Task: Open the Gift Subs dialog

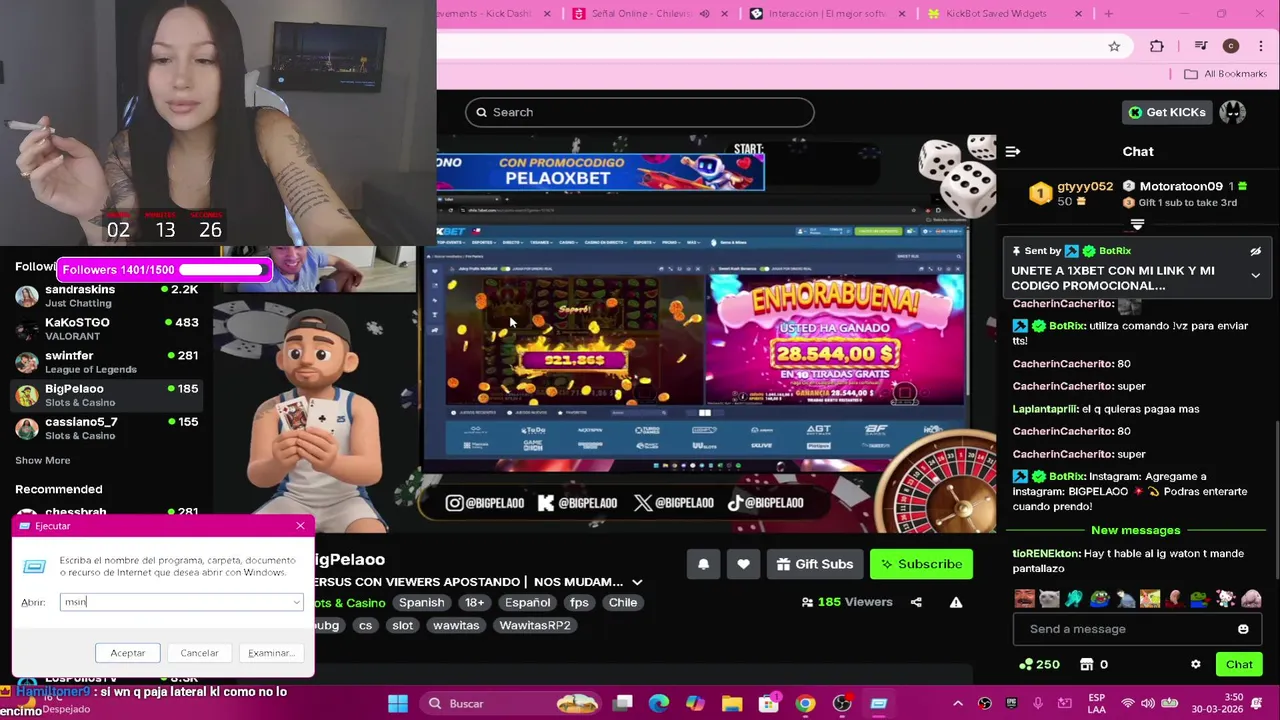Action: [814, 564]
